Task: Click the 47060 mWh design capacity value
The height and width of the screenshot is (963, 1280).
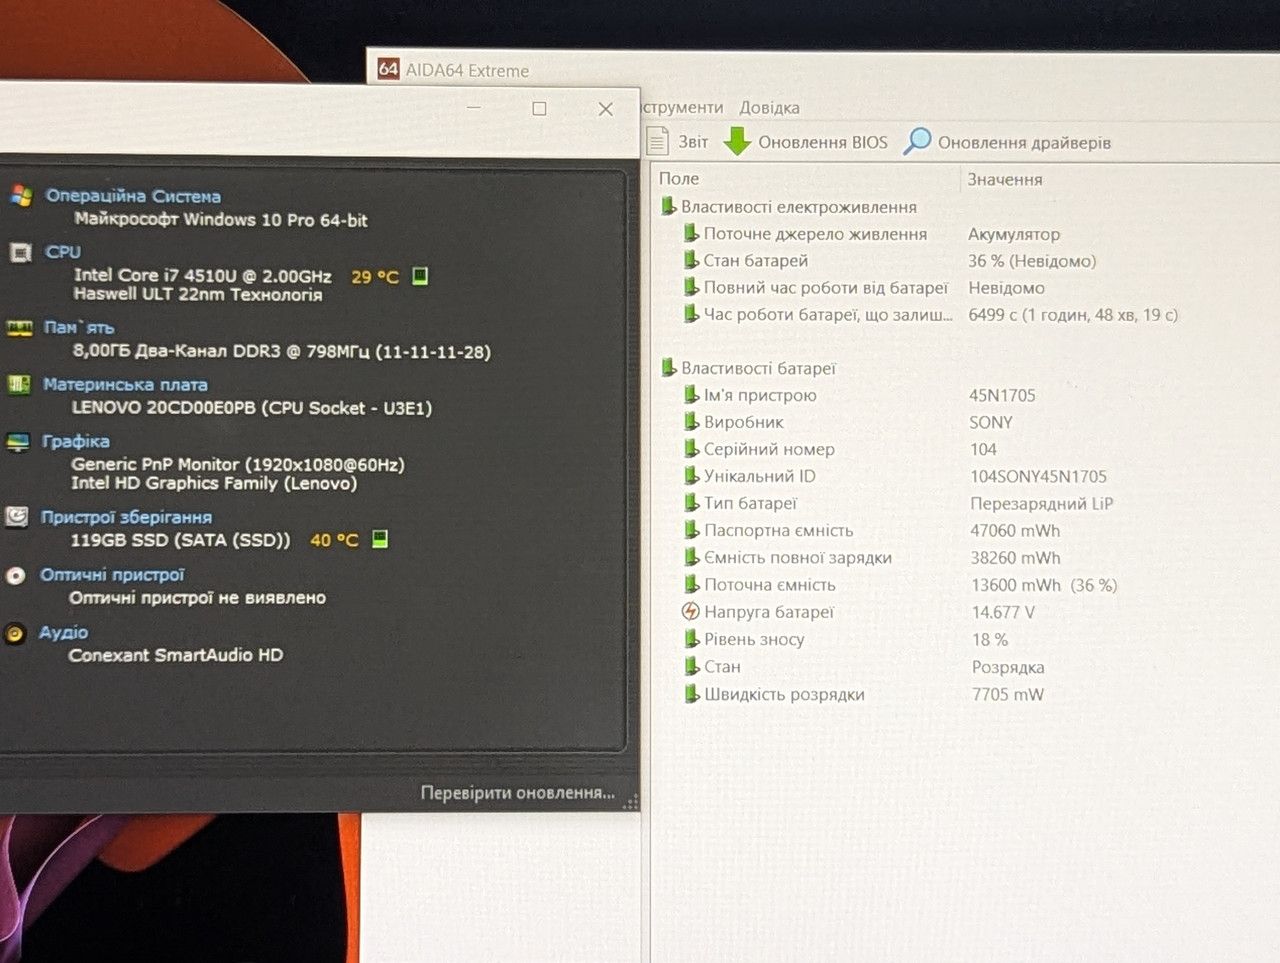Action: 1015,531
